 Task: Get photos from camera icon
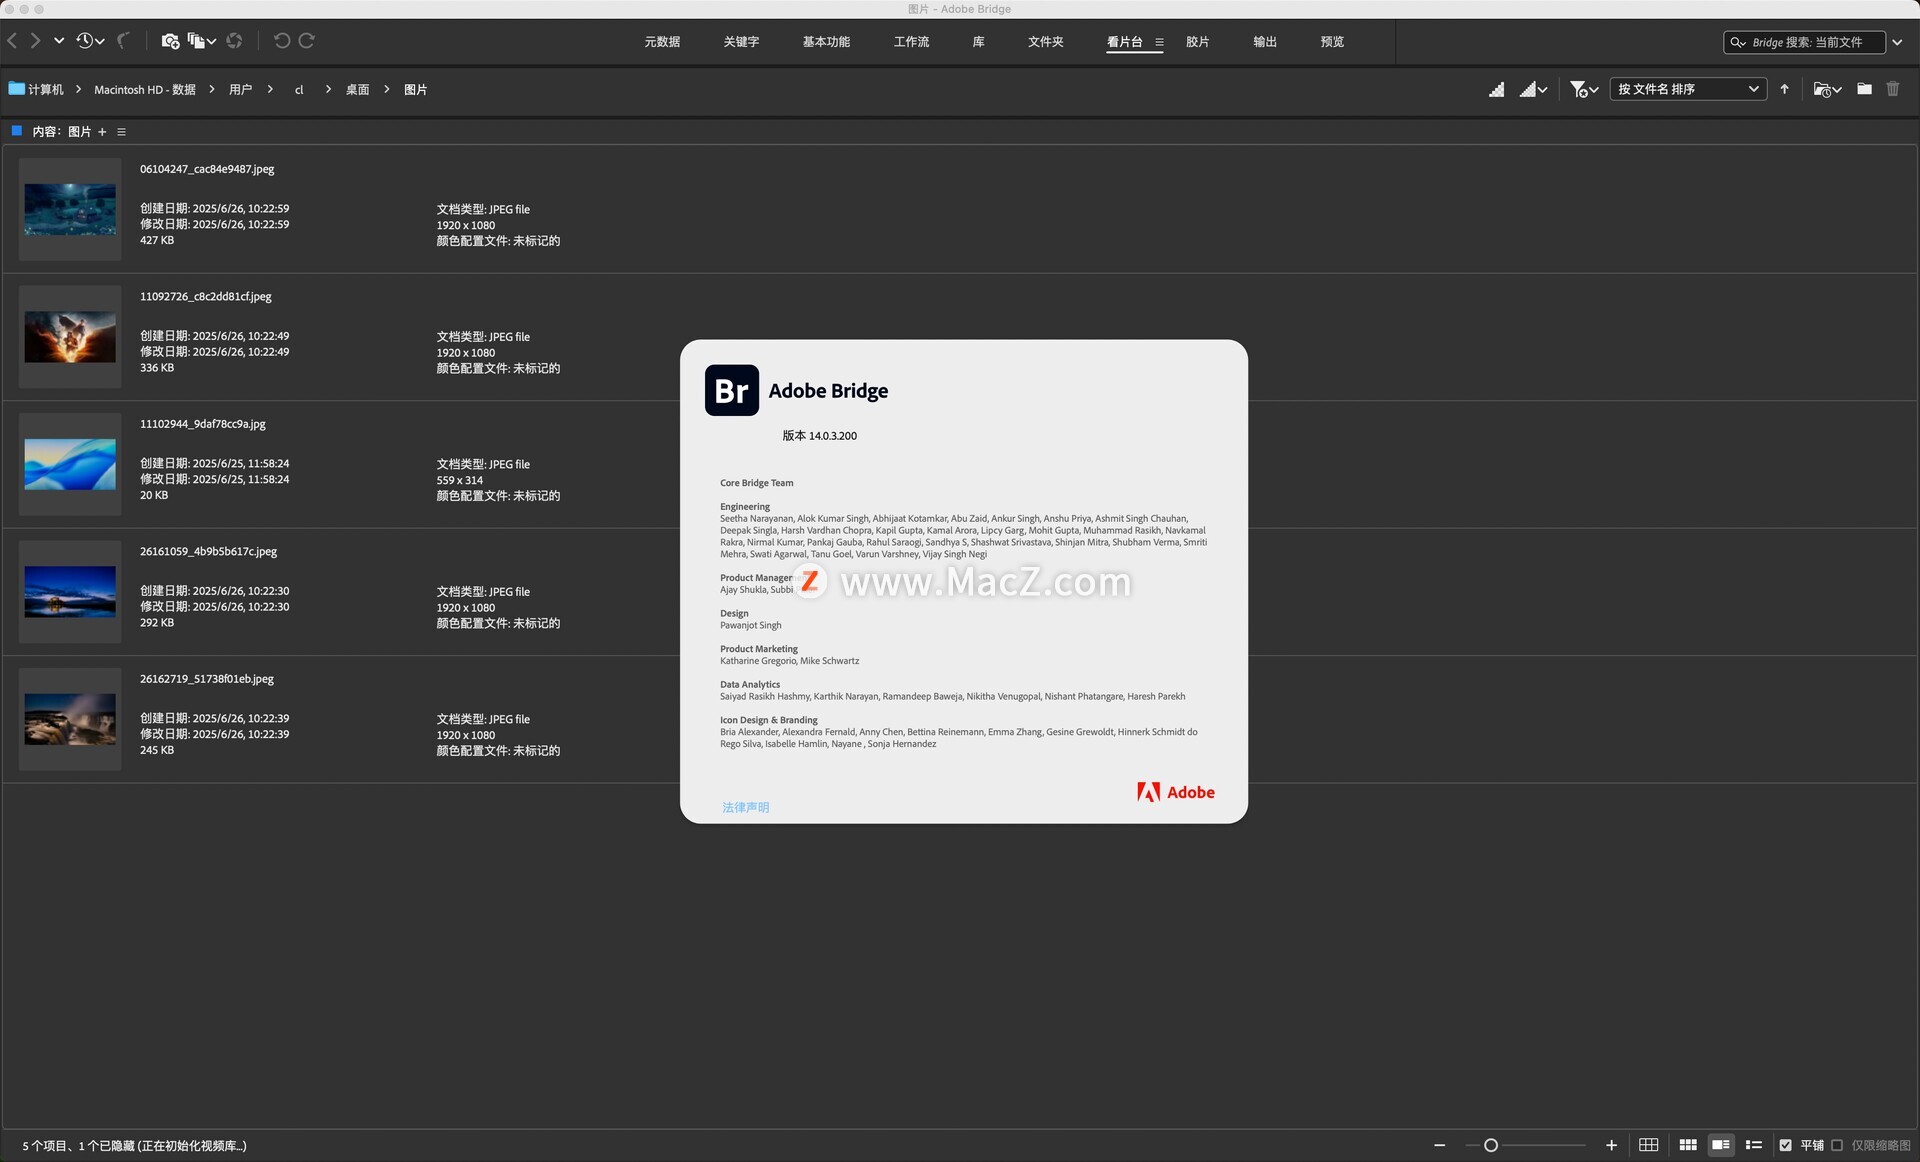(x=170, y=41)
